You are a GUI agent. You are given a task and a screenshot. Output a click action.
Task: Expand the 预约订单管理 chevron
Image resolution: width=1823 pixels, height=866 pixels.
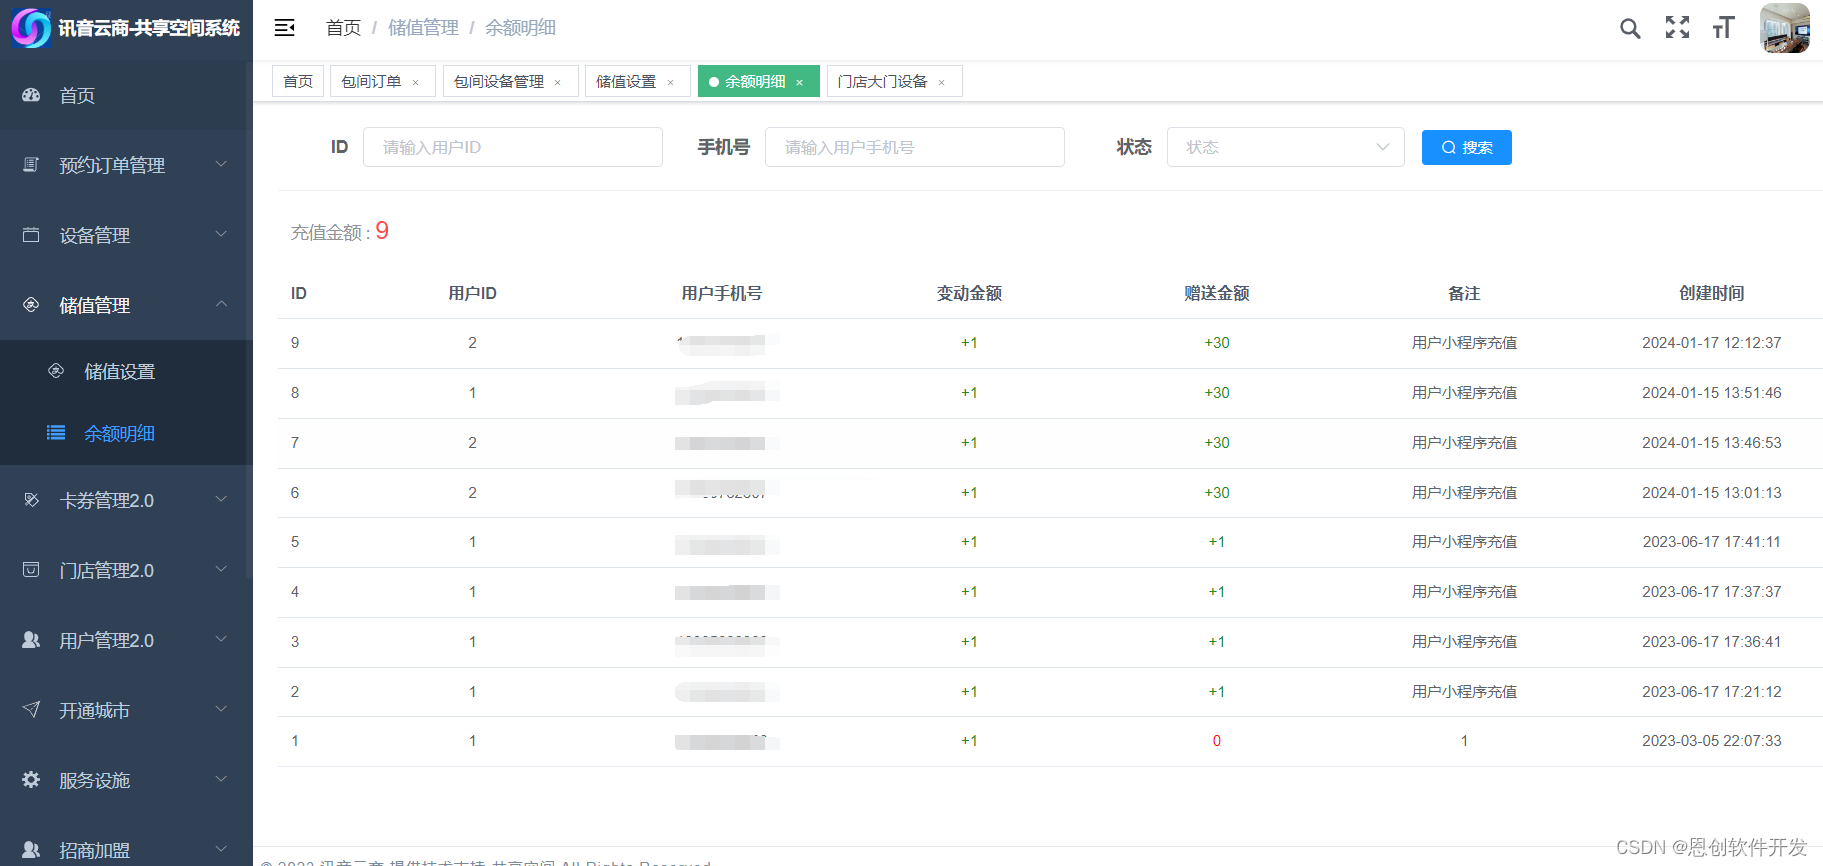coord(222,164)
